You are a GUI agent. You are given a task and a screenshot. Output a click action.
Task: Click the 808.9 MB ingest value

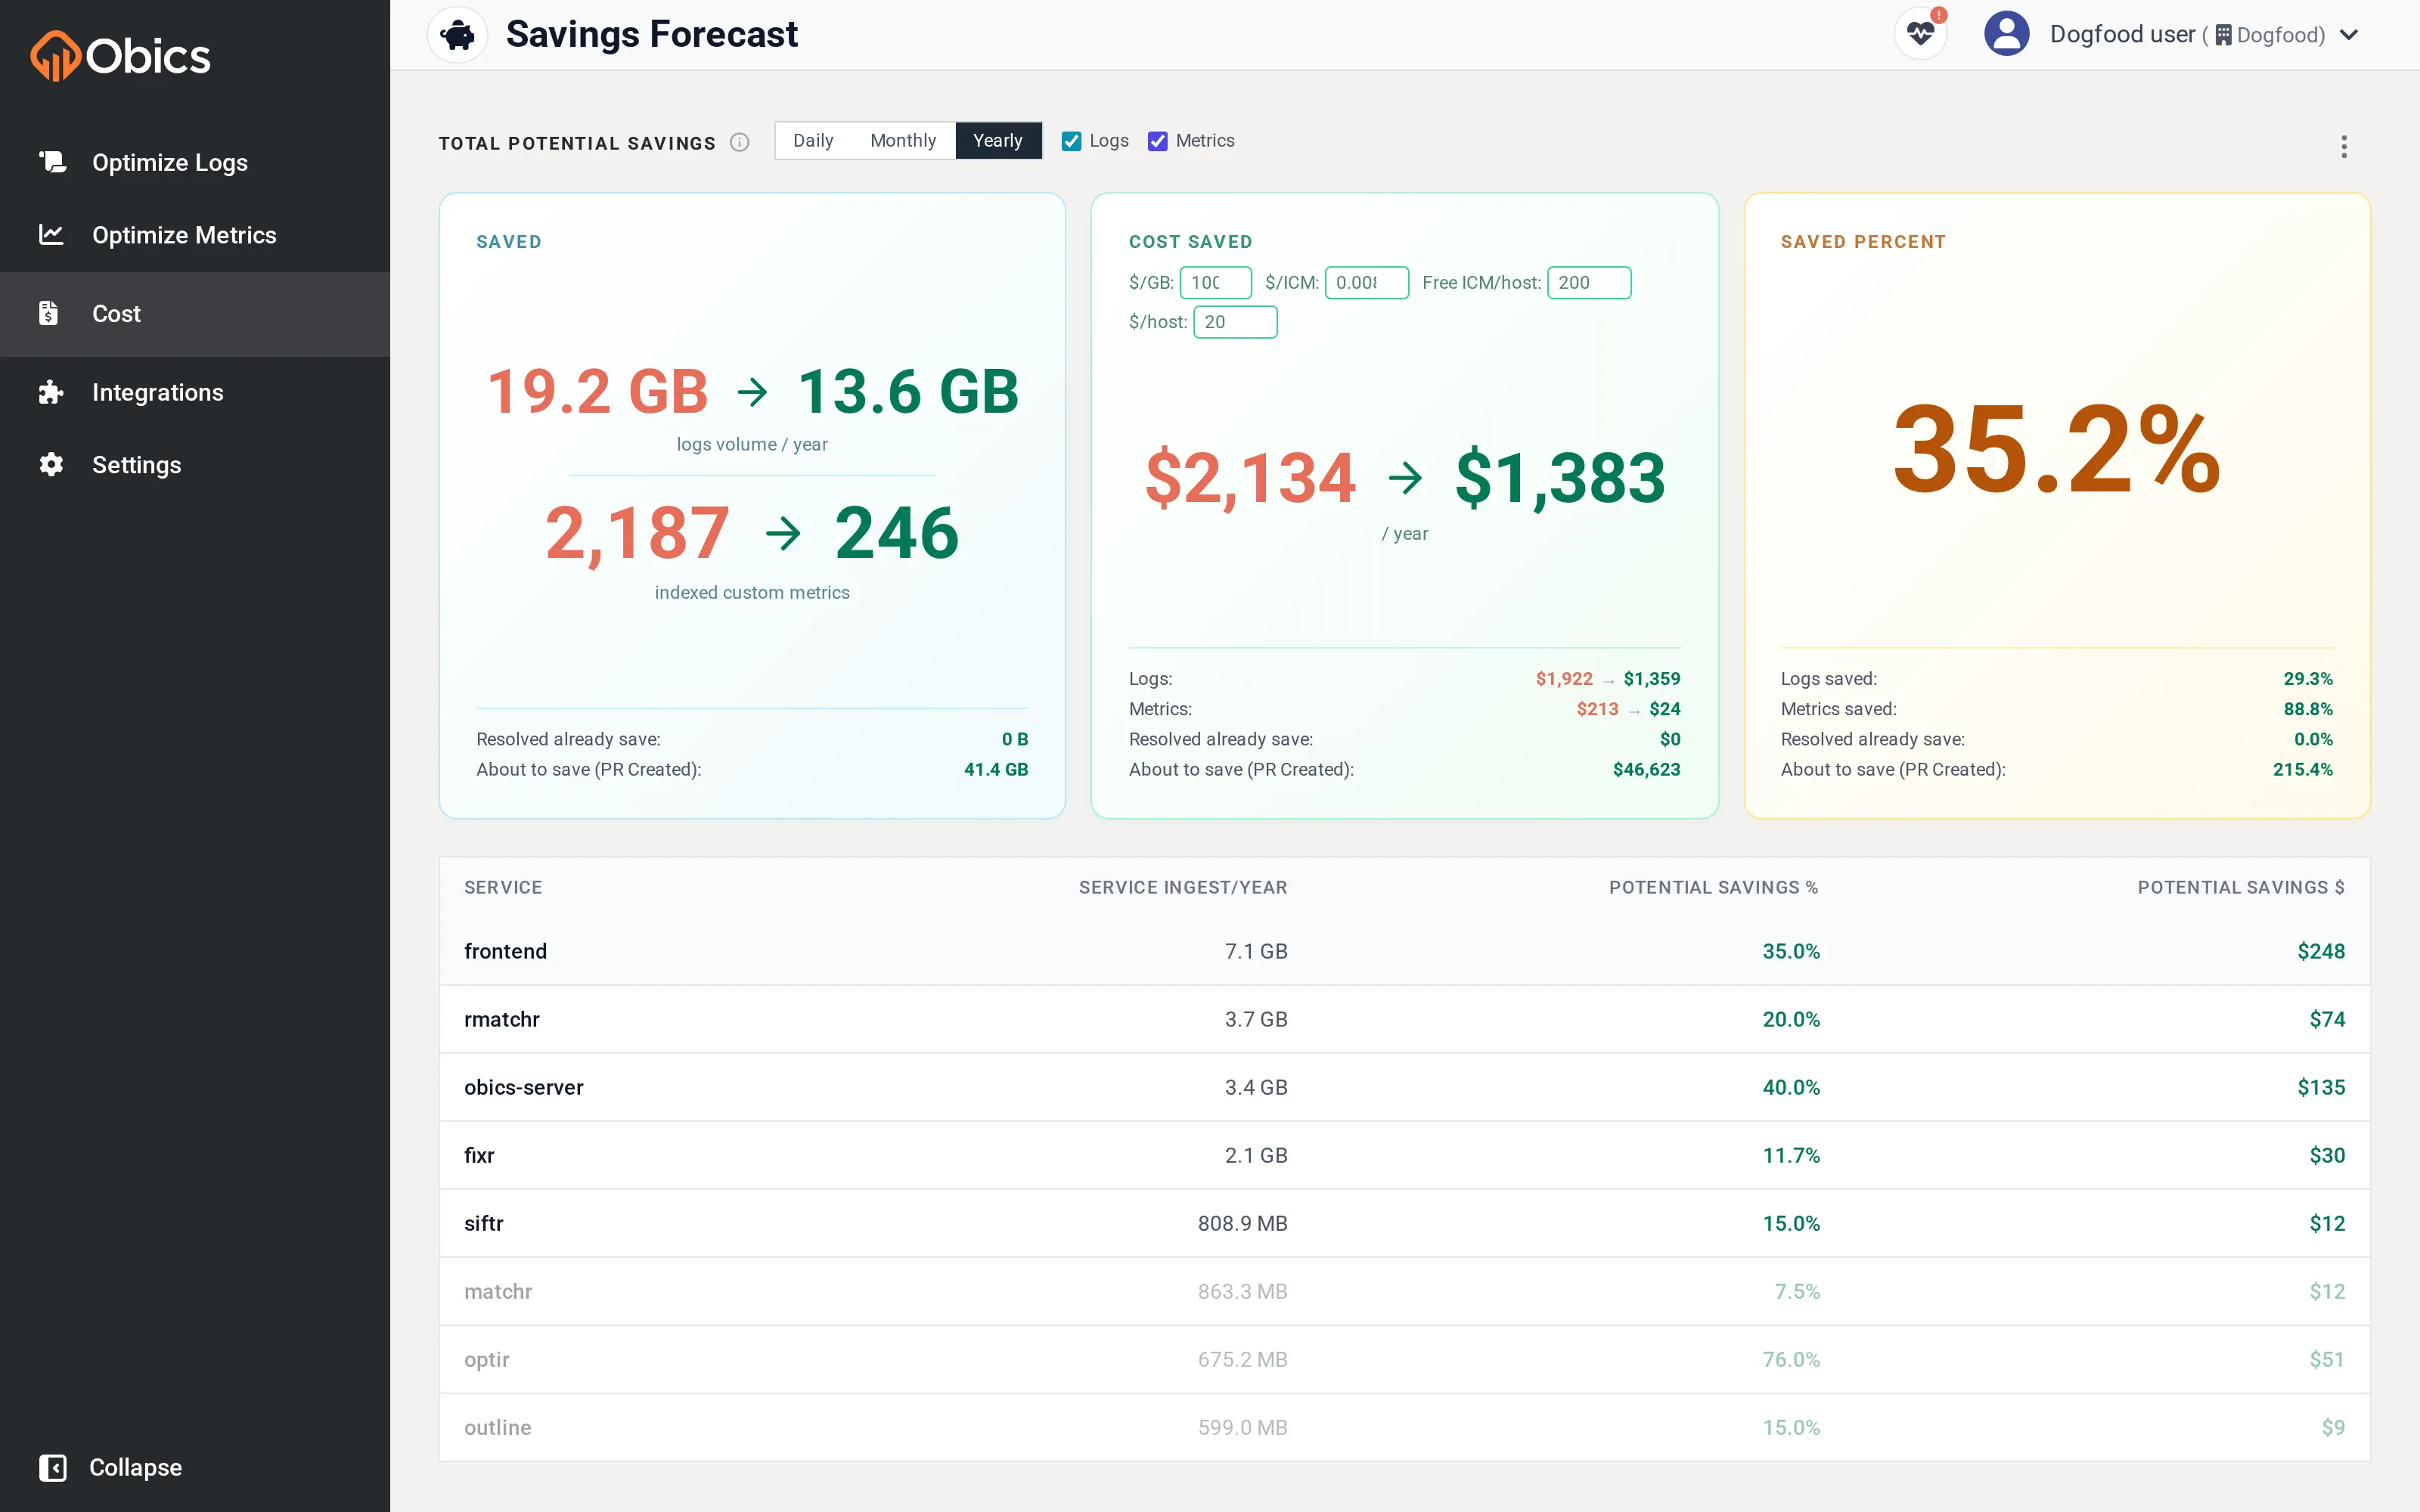pos(1242,1223)
